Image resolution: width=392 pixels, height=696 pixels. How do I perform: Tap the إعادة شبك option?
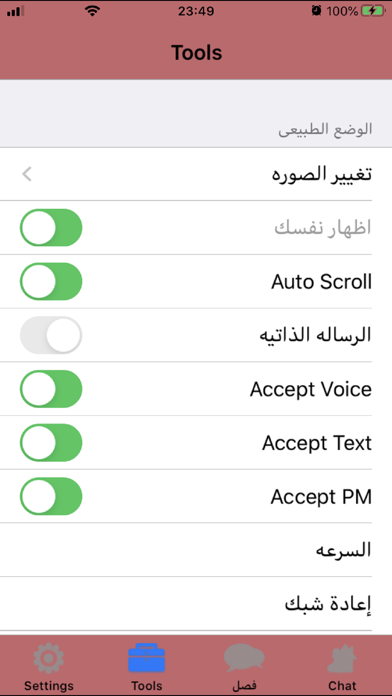coord(196,604)
